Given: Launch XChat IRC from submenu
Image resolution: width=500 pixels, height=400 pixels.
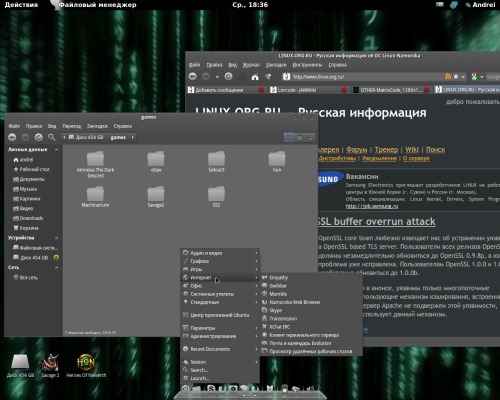Looking at the screenshot, I should 311,327.
